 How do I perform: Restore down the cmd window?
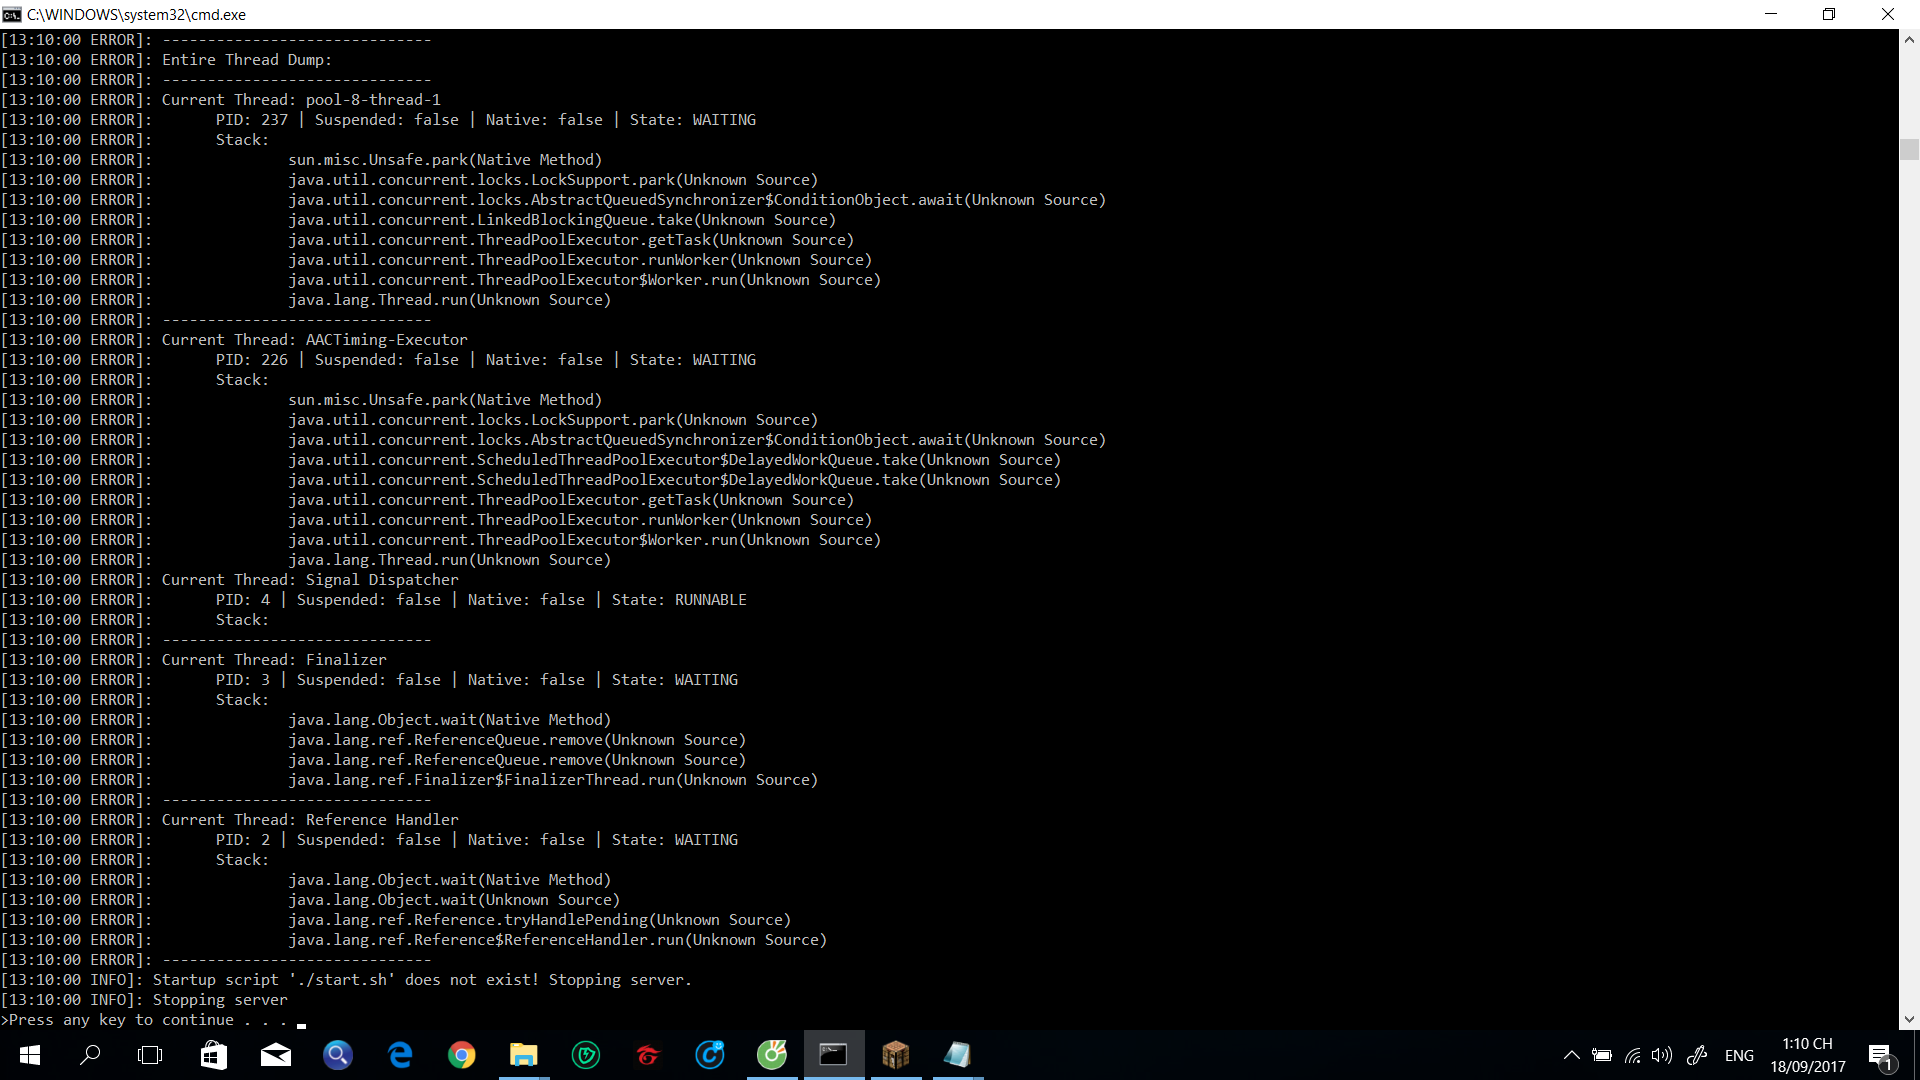[1829, 14]
